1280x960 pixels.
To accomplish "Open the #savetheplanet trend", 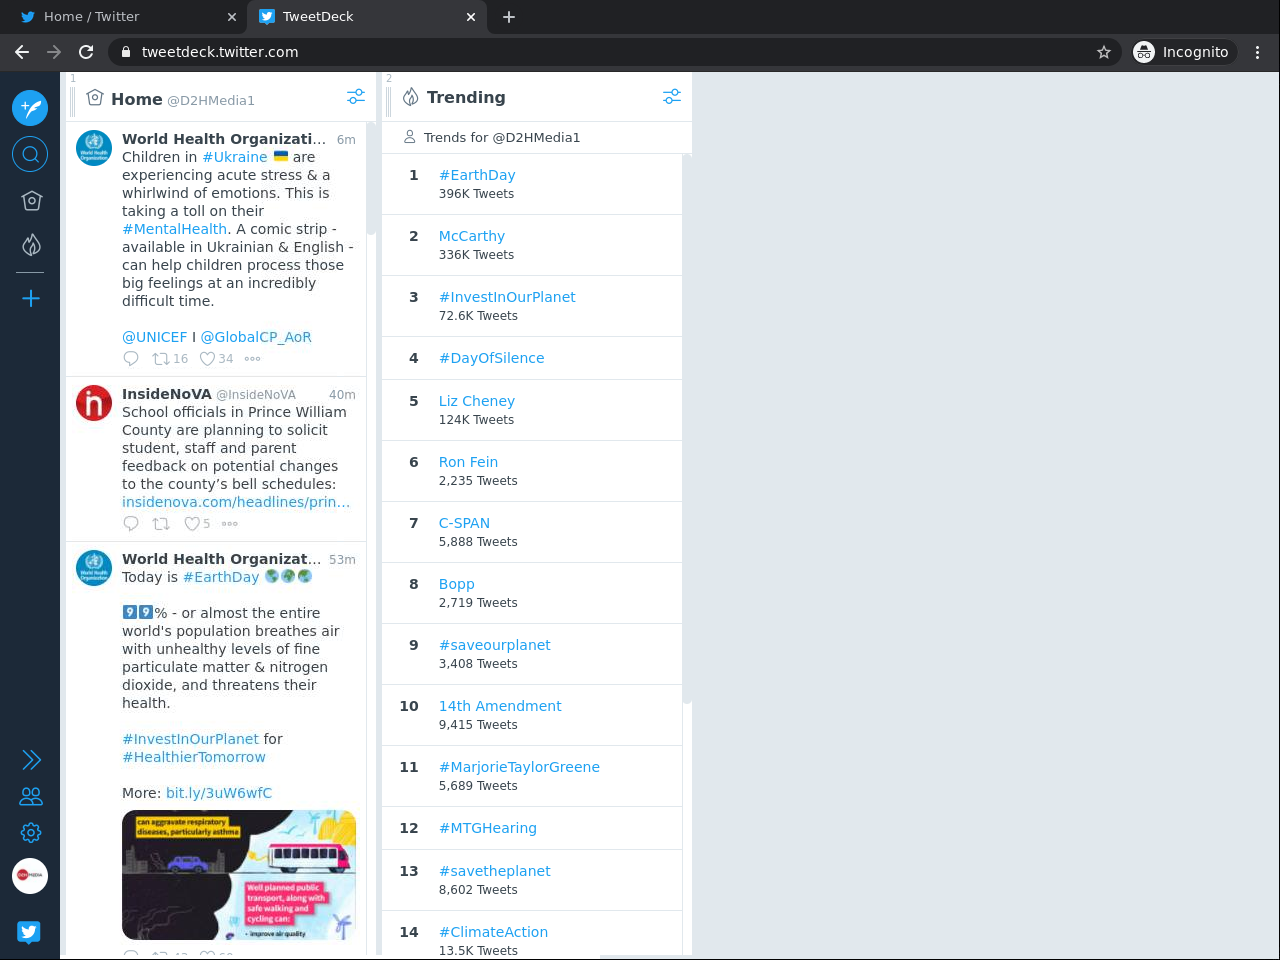I will (495, 871).
